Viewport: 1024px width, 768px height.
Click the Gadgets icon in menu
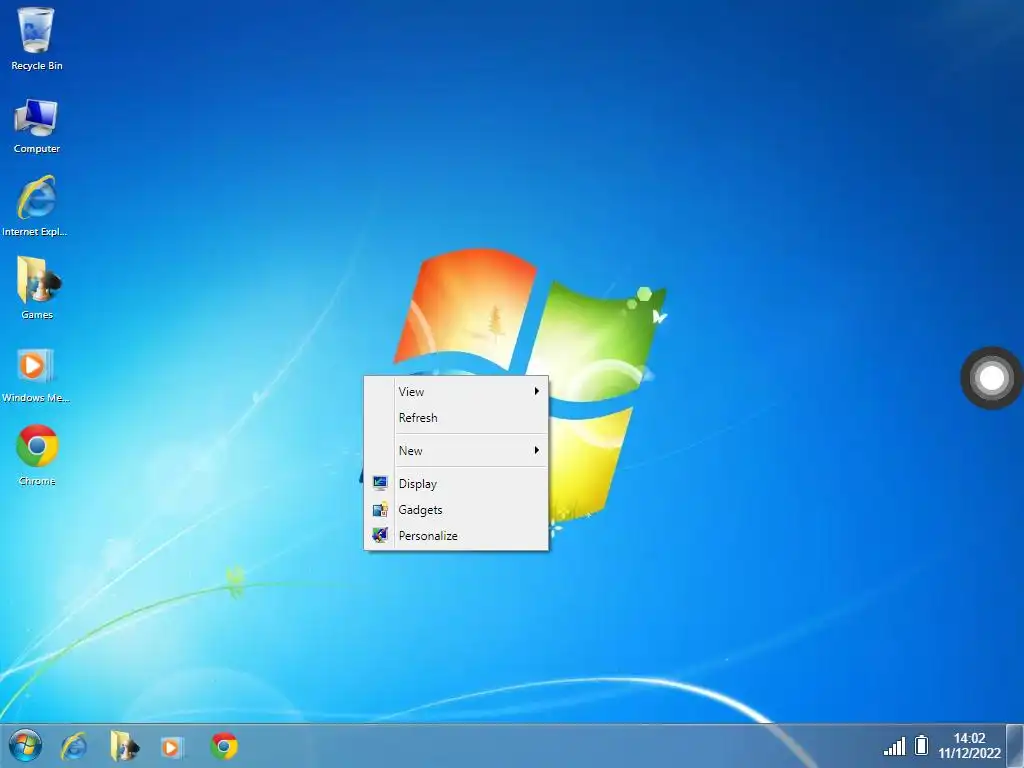pyautogui.click(x=380, y=509)
